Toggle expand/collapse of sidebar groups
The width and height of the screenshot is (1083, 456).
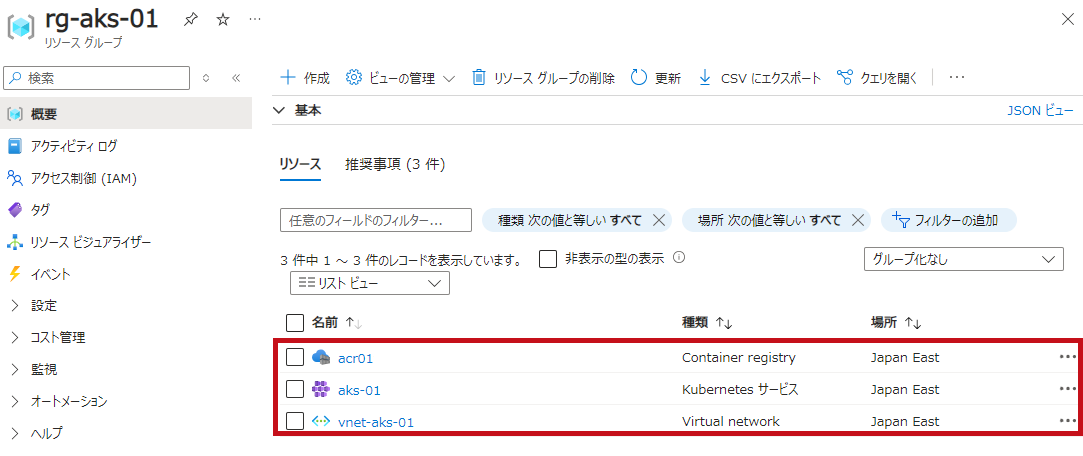click(205, 78)
